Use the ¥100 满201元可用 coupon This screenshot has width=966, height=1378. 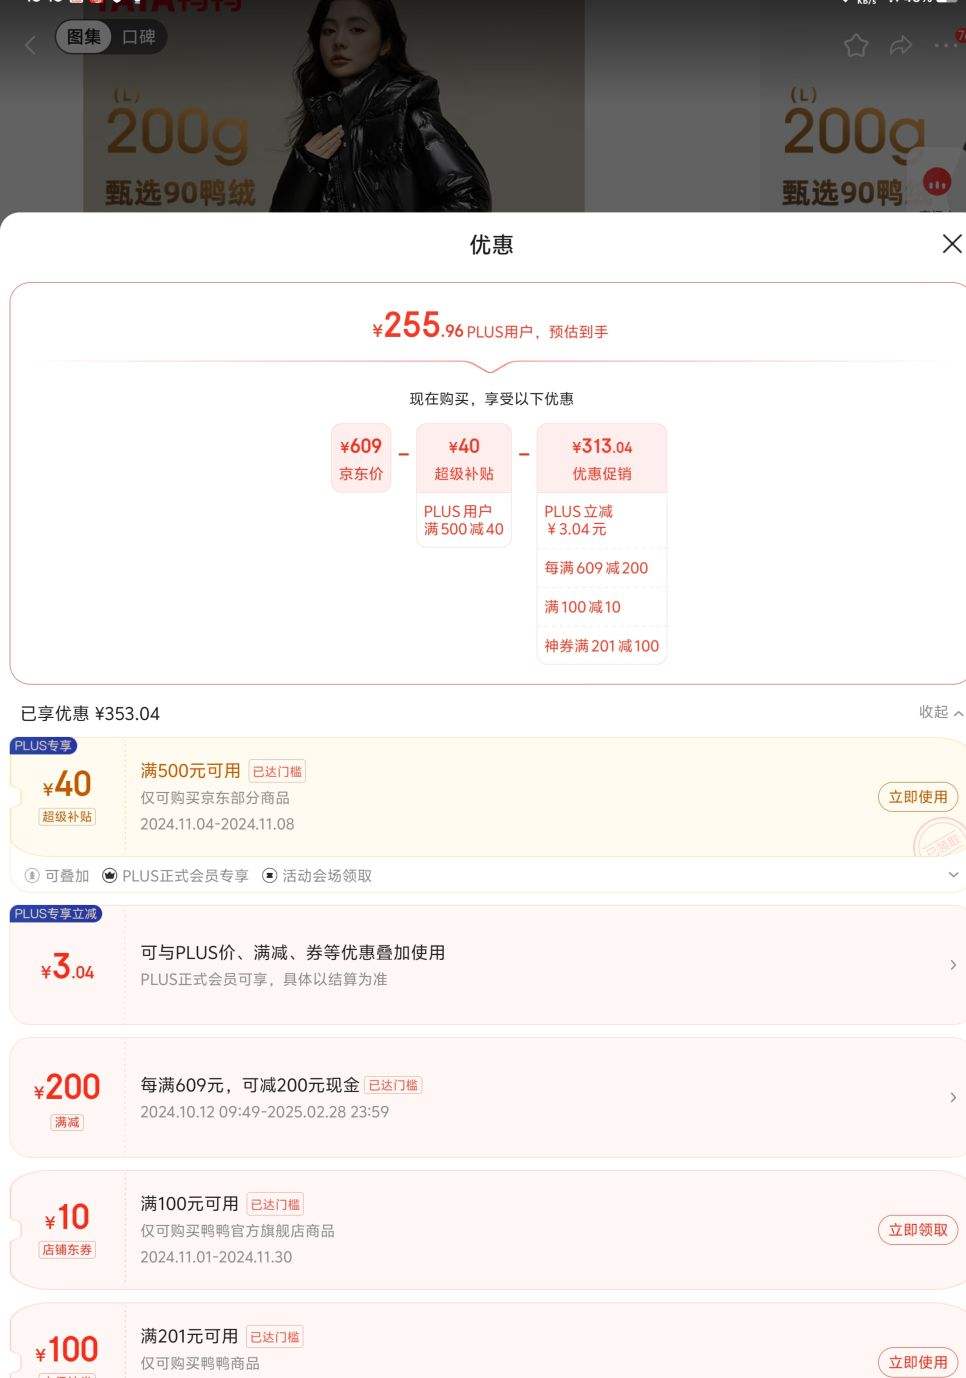(x=917, y=1361)
